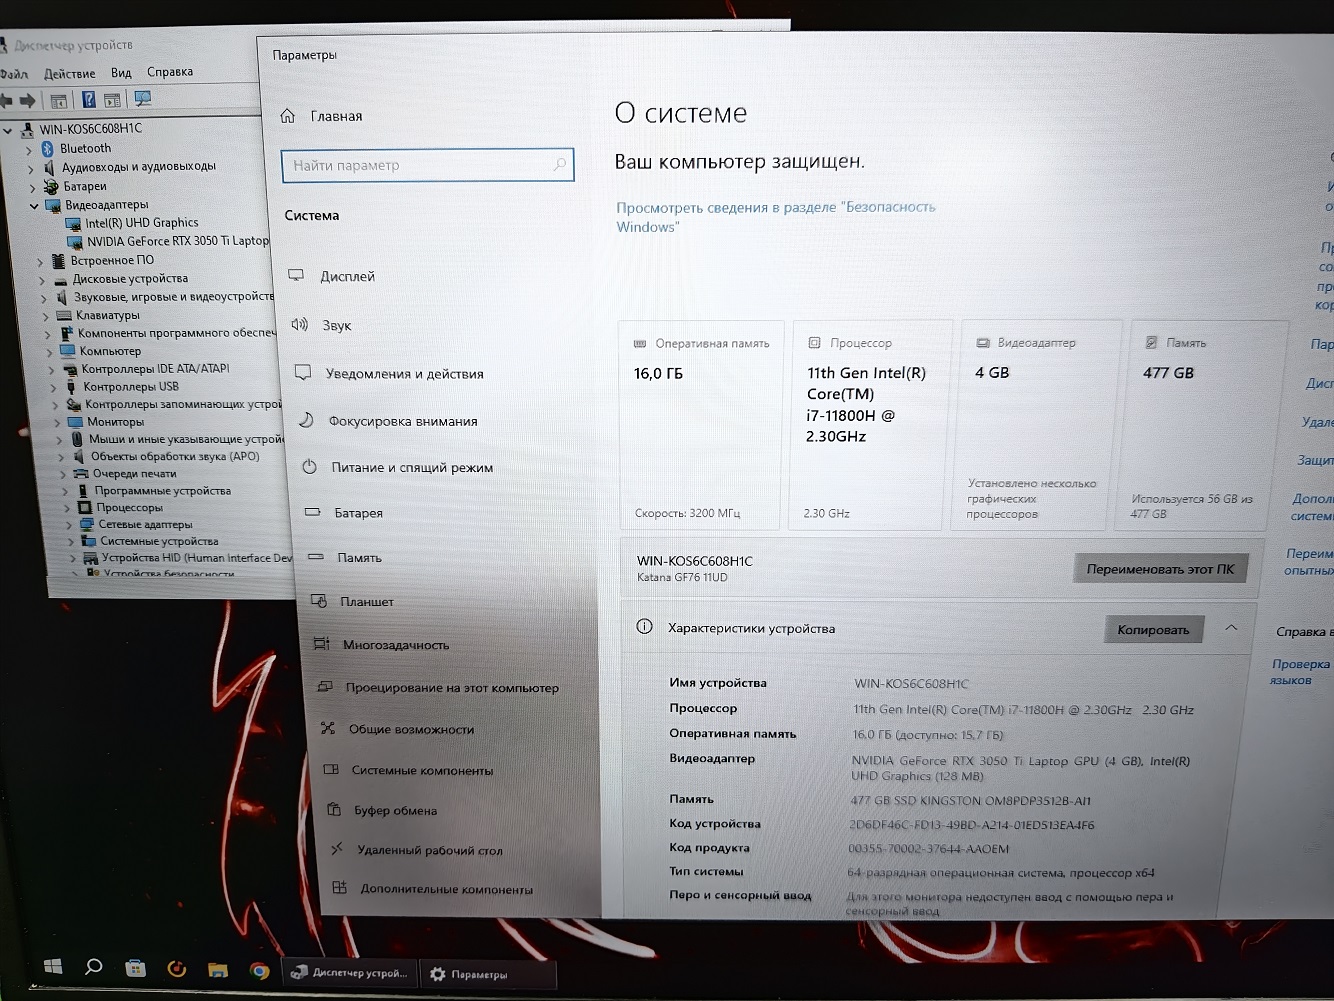Toggle the action pane icon in Device Manager
Screen dimensions: 1334x1001
coord(112,100)
